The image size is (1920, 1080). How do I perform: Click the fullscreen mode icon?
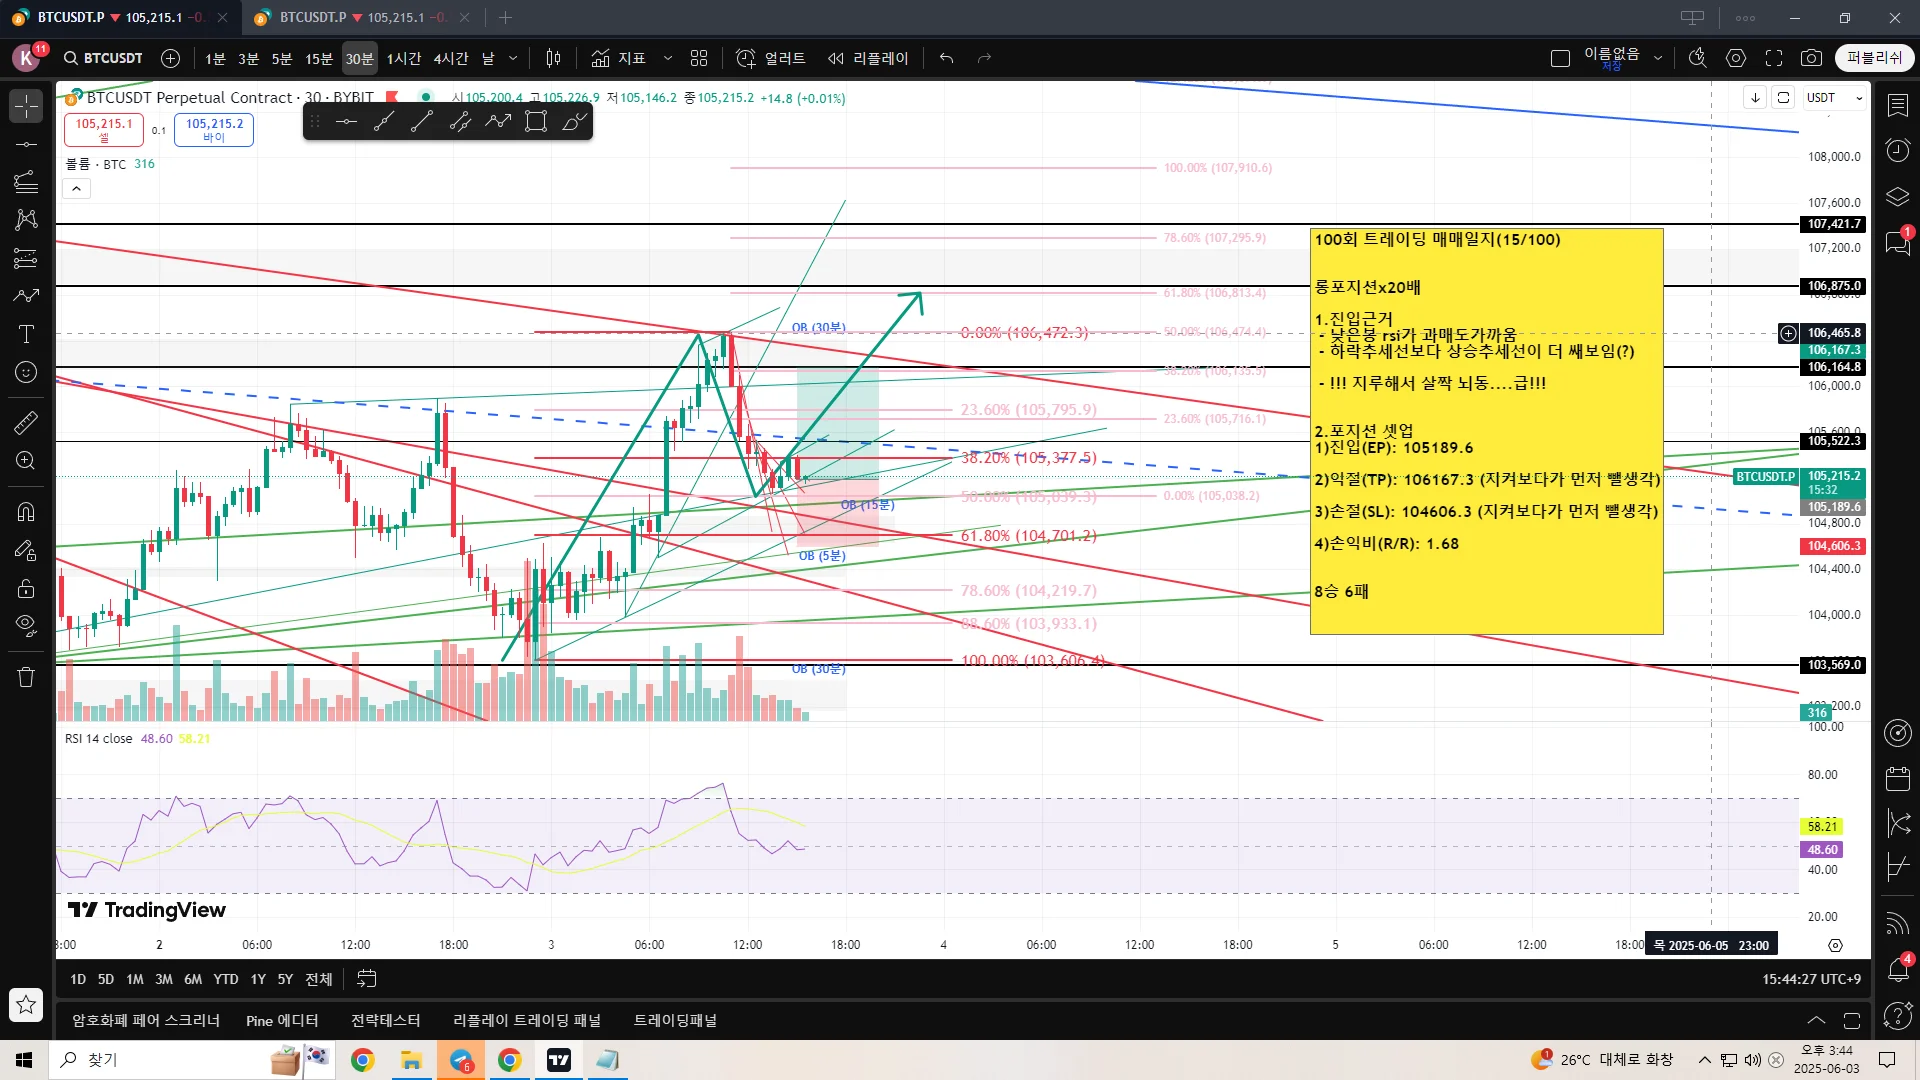1774,58
